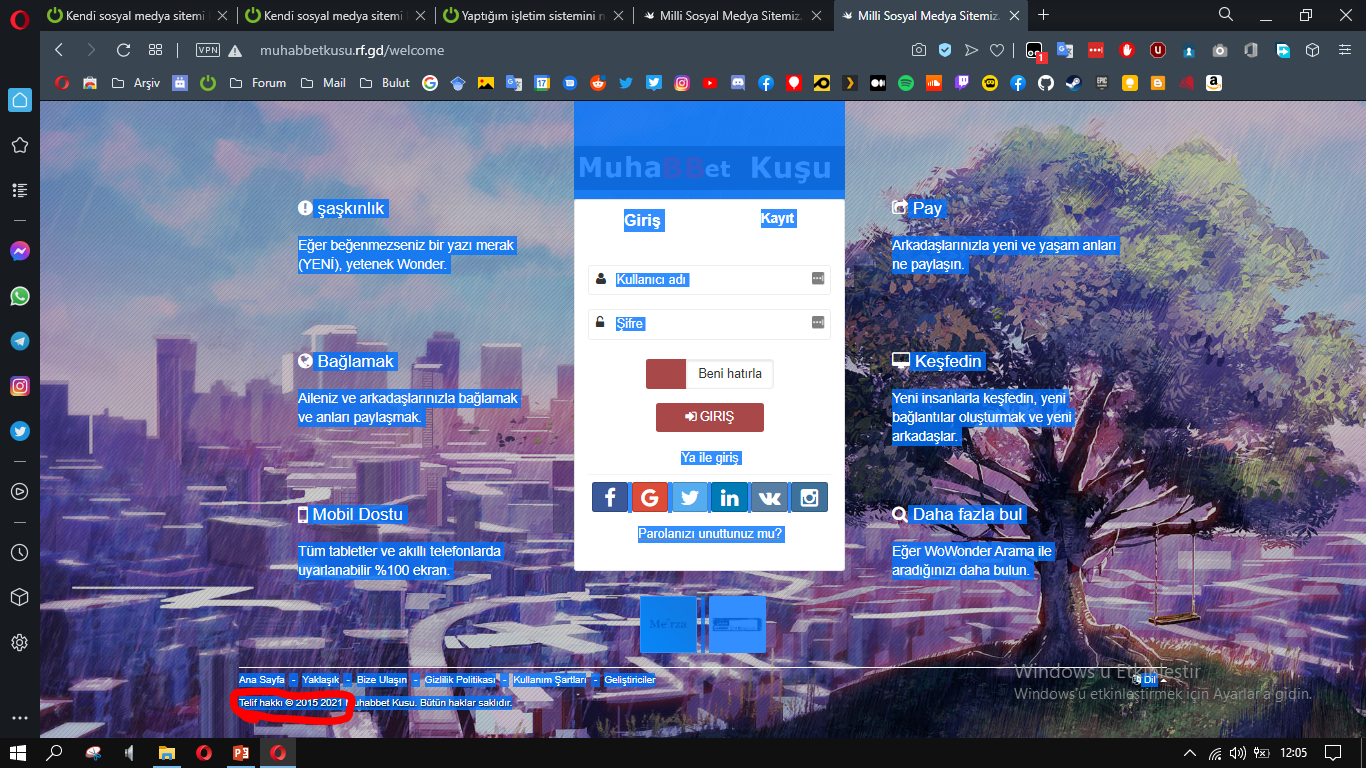Open Telegram from the Opera sidebar

tap(20, 341)
